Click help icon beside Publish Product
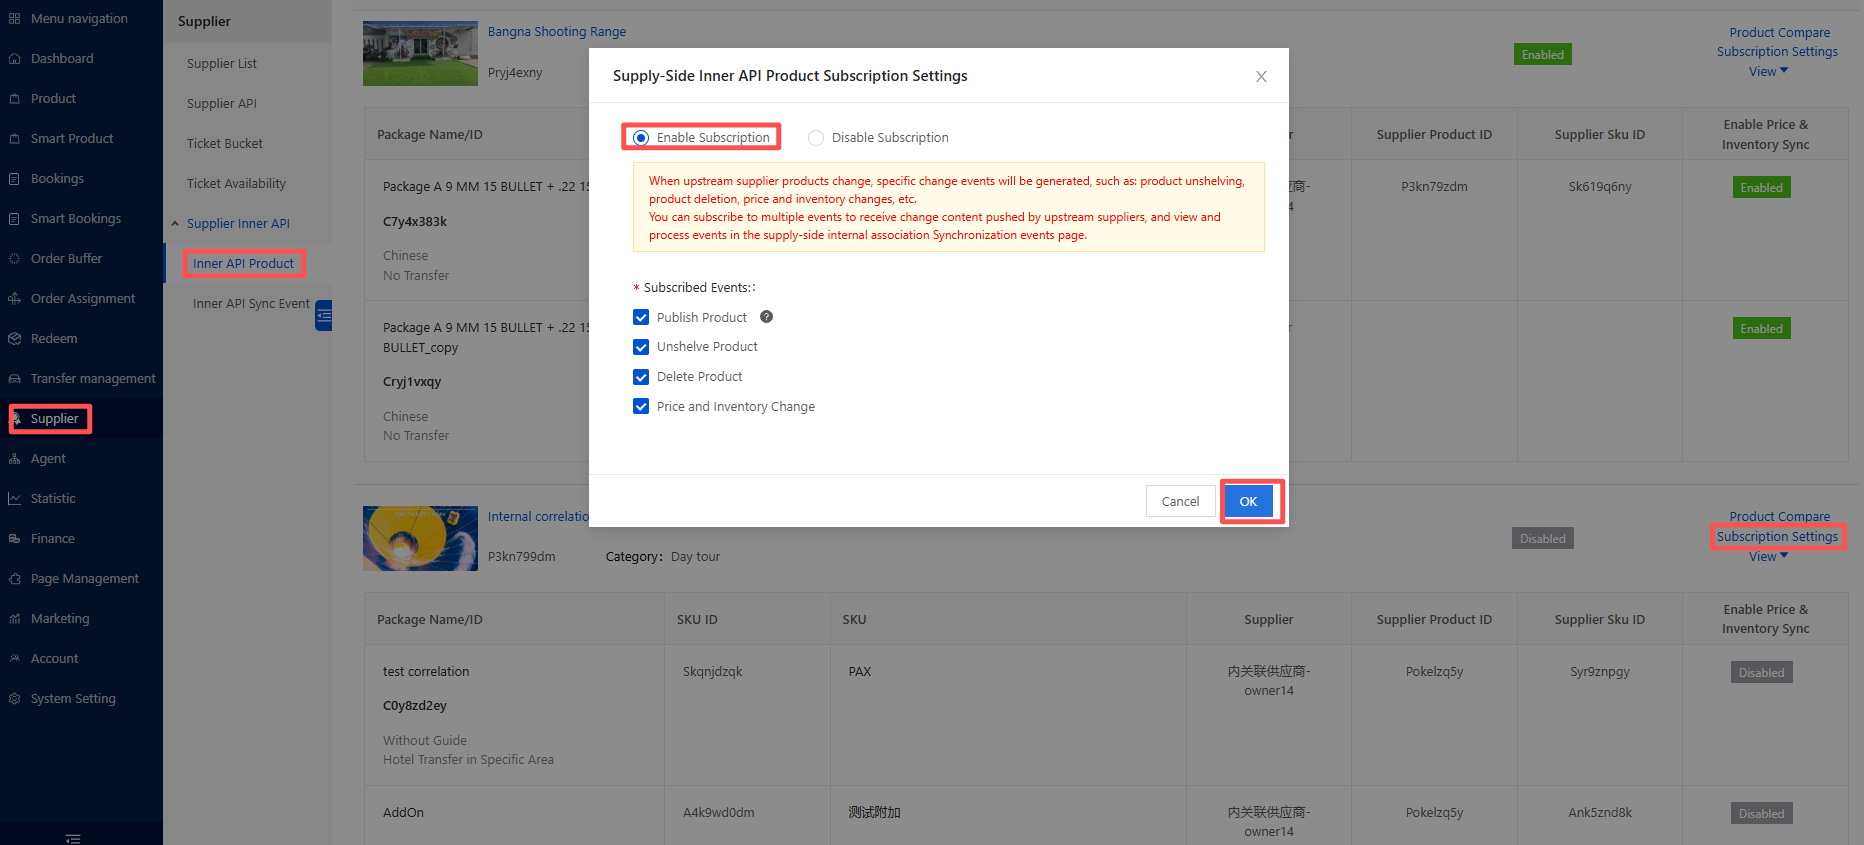The width and height of the screenshot is (1864, 845). pos(766,317)
